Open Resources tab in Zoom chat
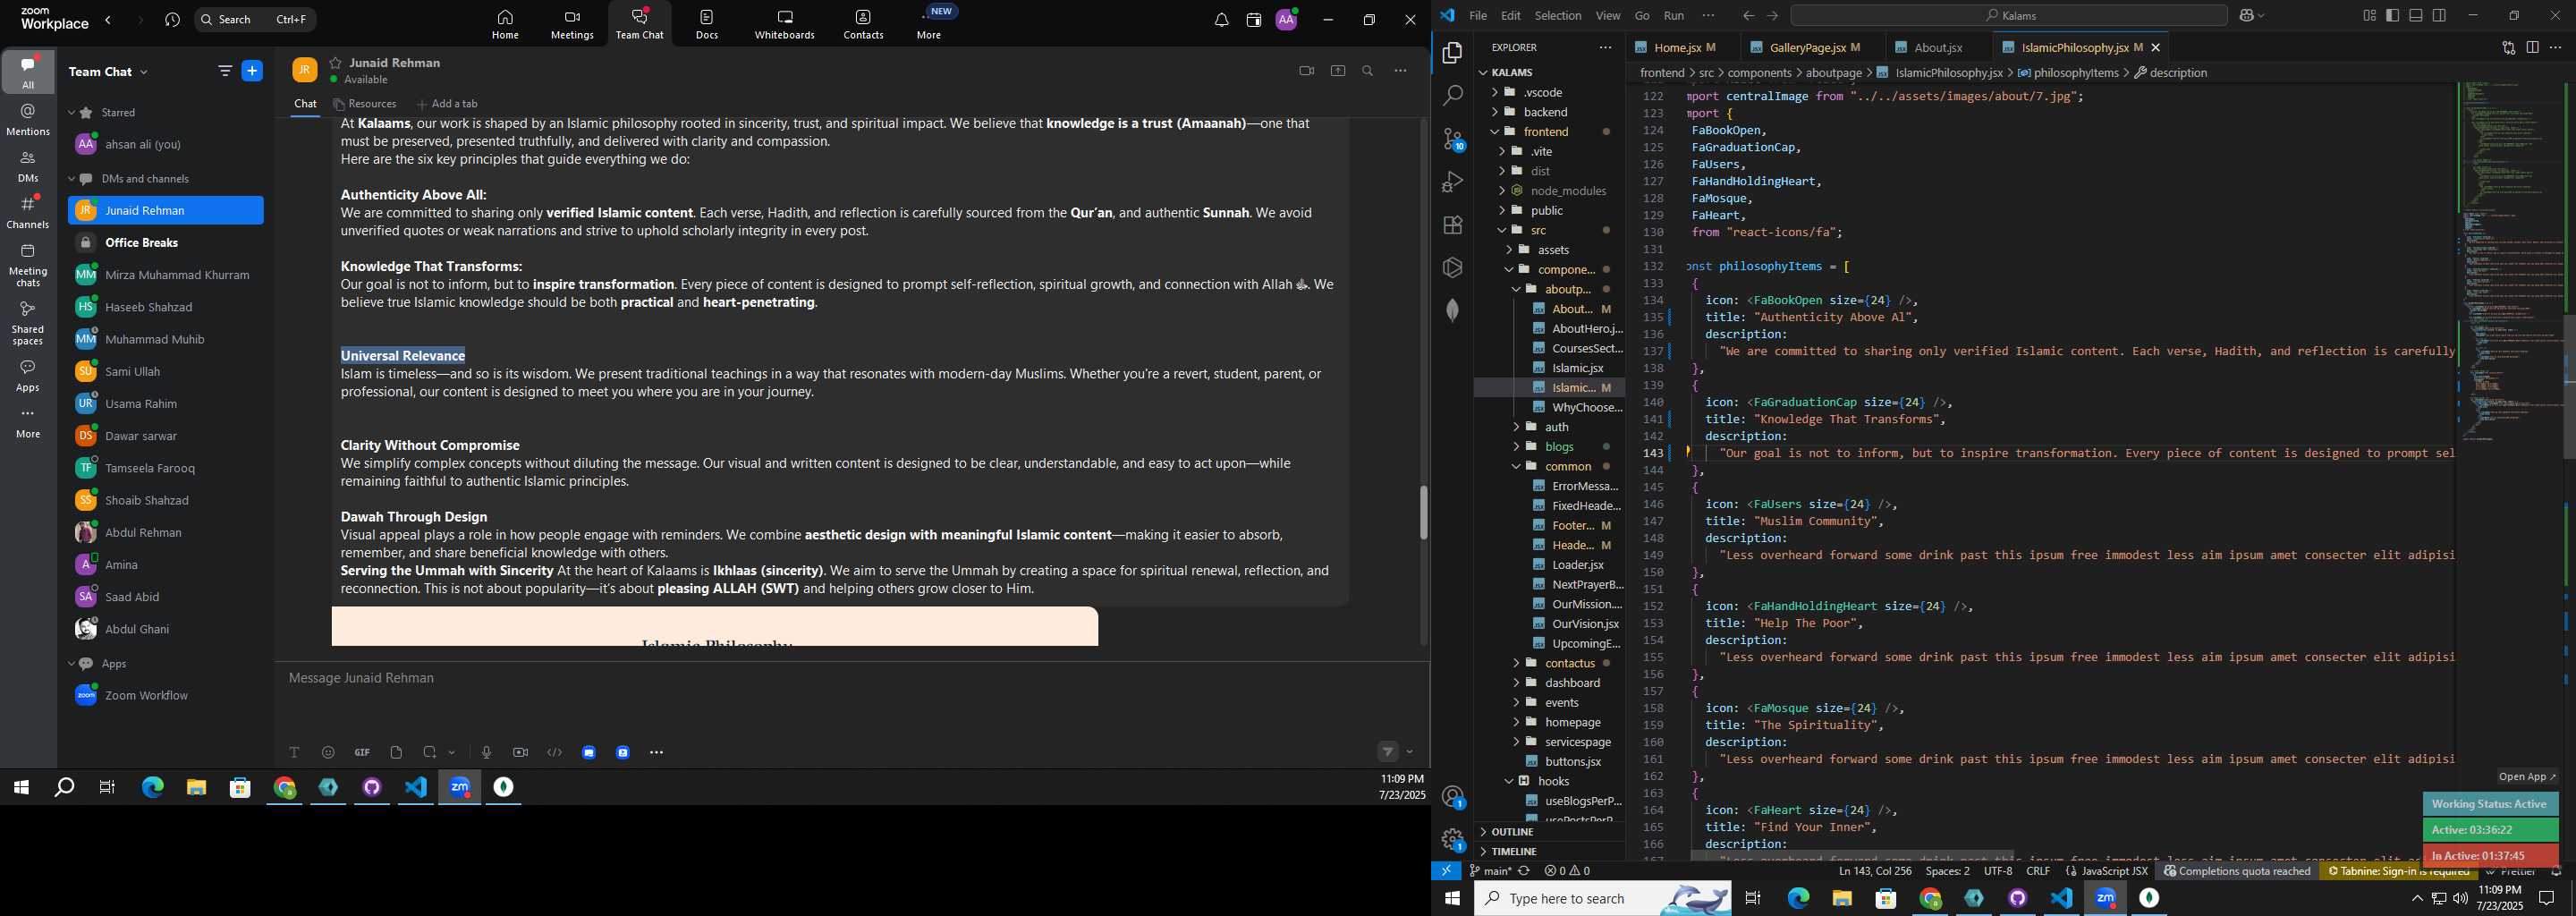Image resolution: width=2576 pixels, height=916 pixels. click(365, 104)
